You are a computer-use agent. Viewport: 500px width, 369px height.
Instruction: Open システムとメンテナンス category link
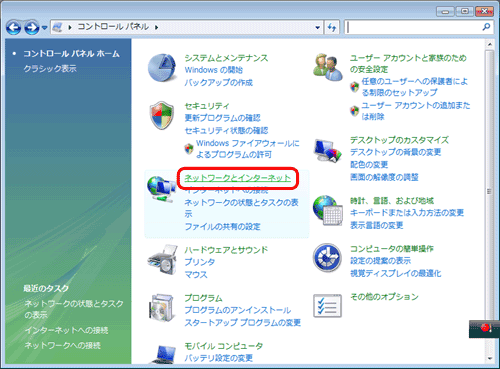(x=226, y=58)
